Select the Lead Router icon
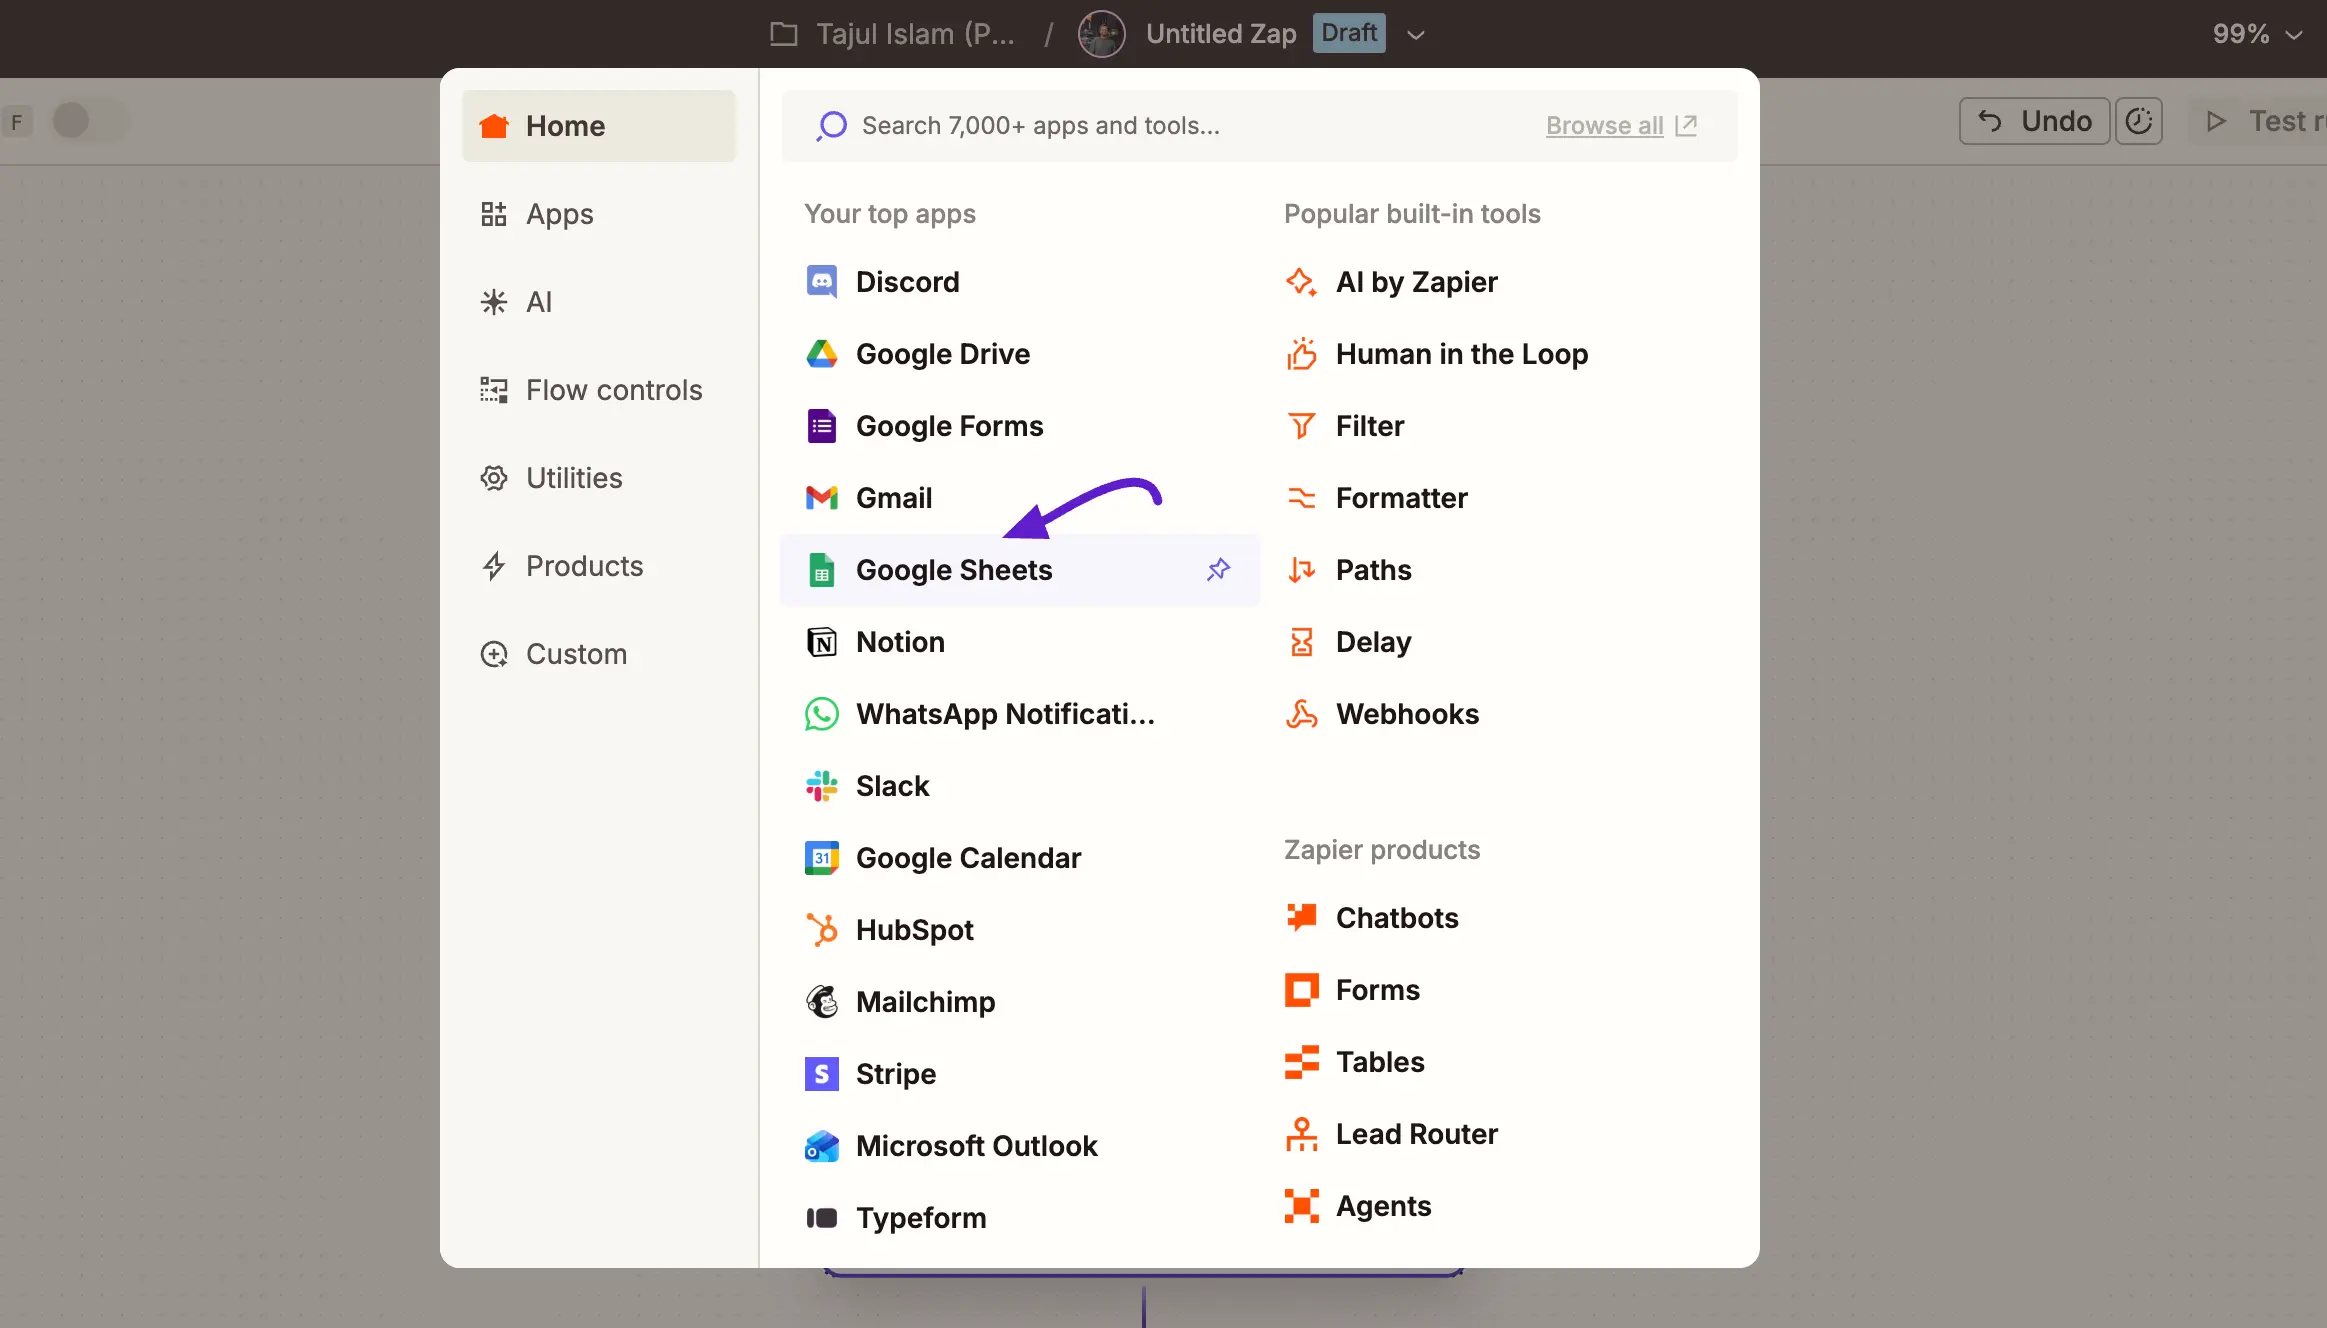 click(x=1301, y=1134)
